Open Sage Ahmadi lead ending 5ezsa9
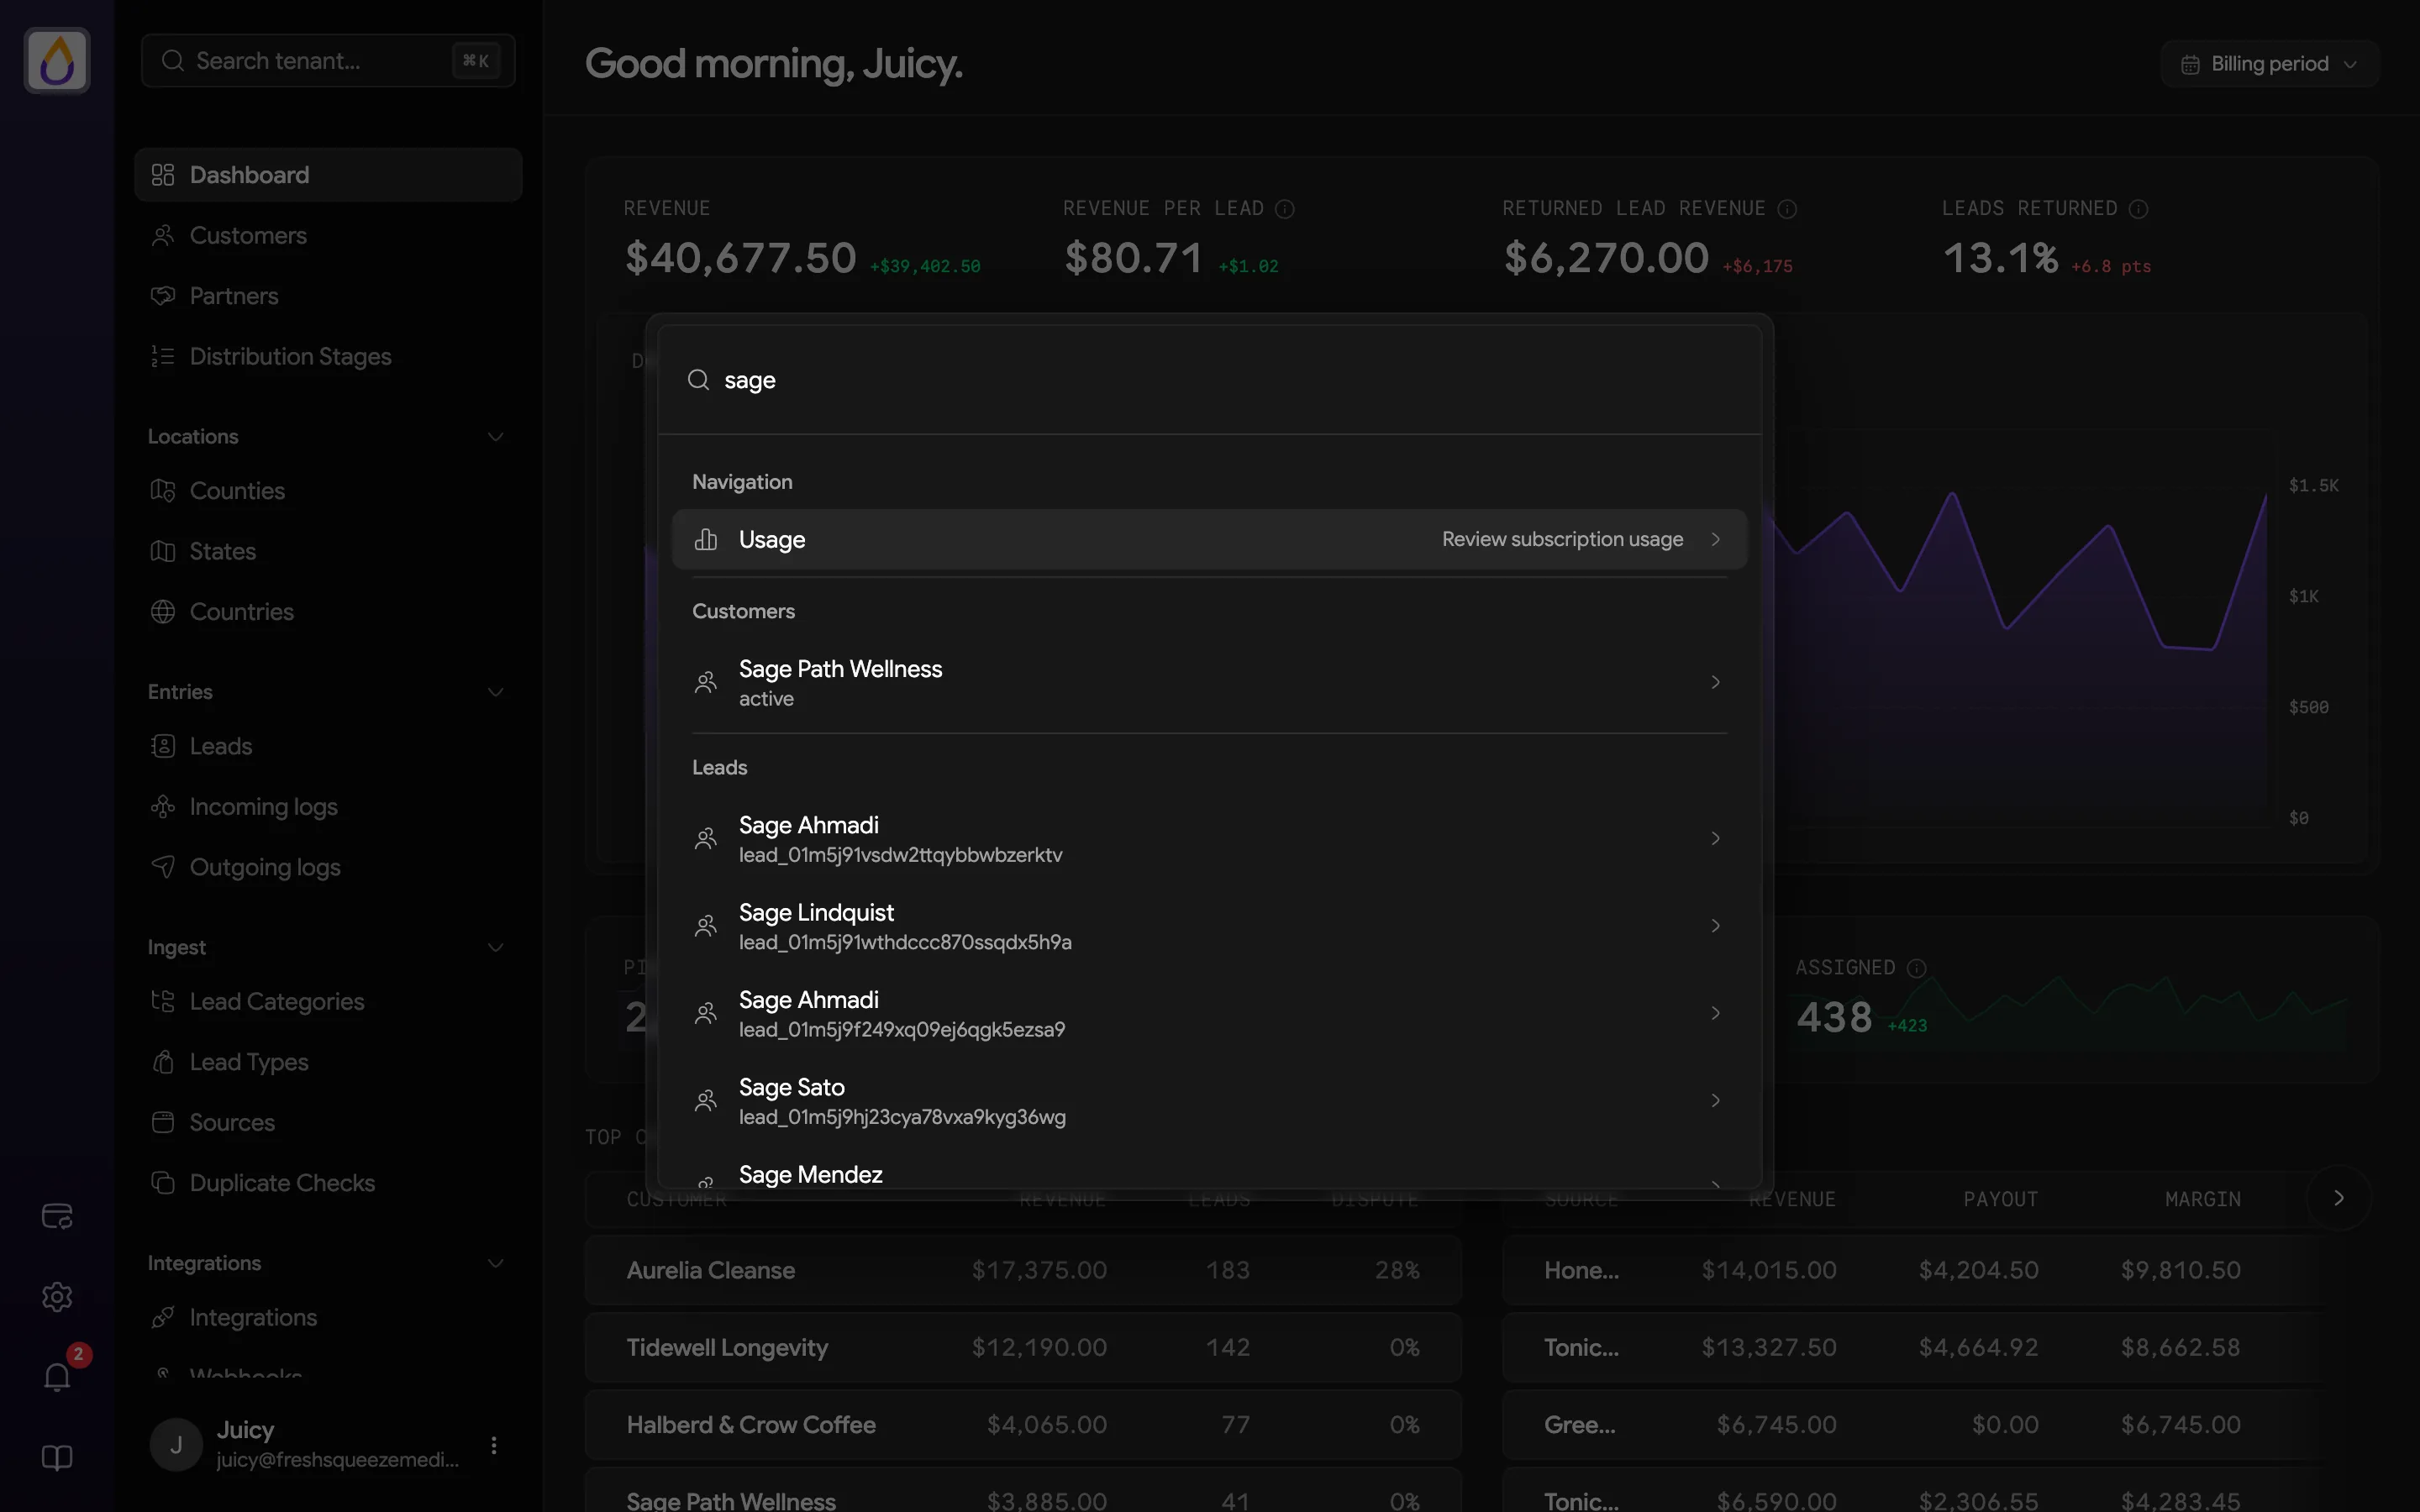2420x1512 pixels. (1209, 1014)
